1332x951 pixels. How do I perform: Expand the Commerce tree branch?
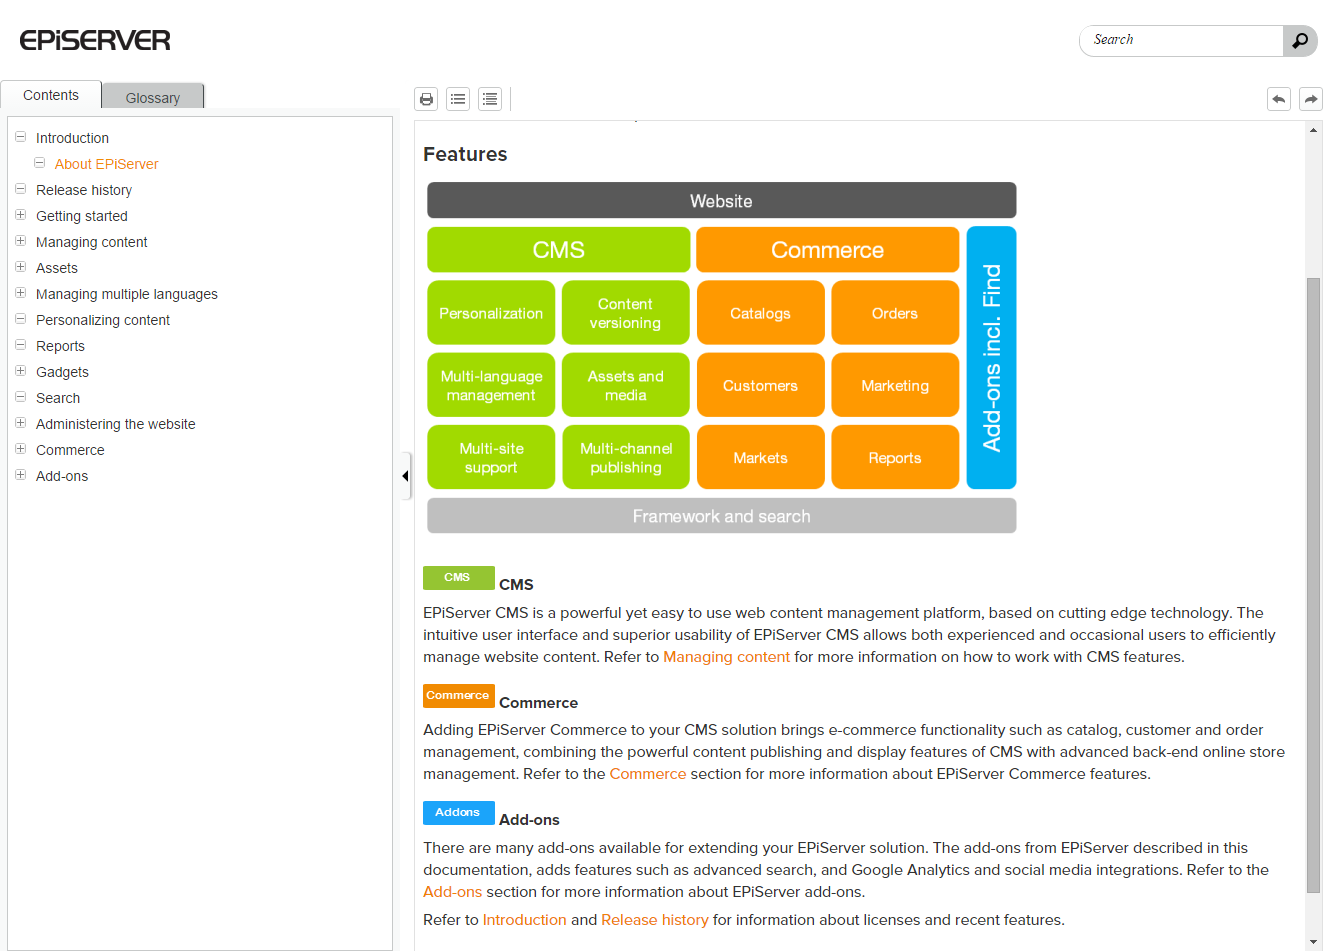(x=20, y=450)
